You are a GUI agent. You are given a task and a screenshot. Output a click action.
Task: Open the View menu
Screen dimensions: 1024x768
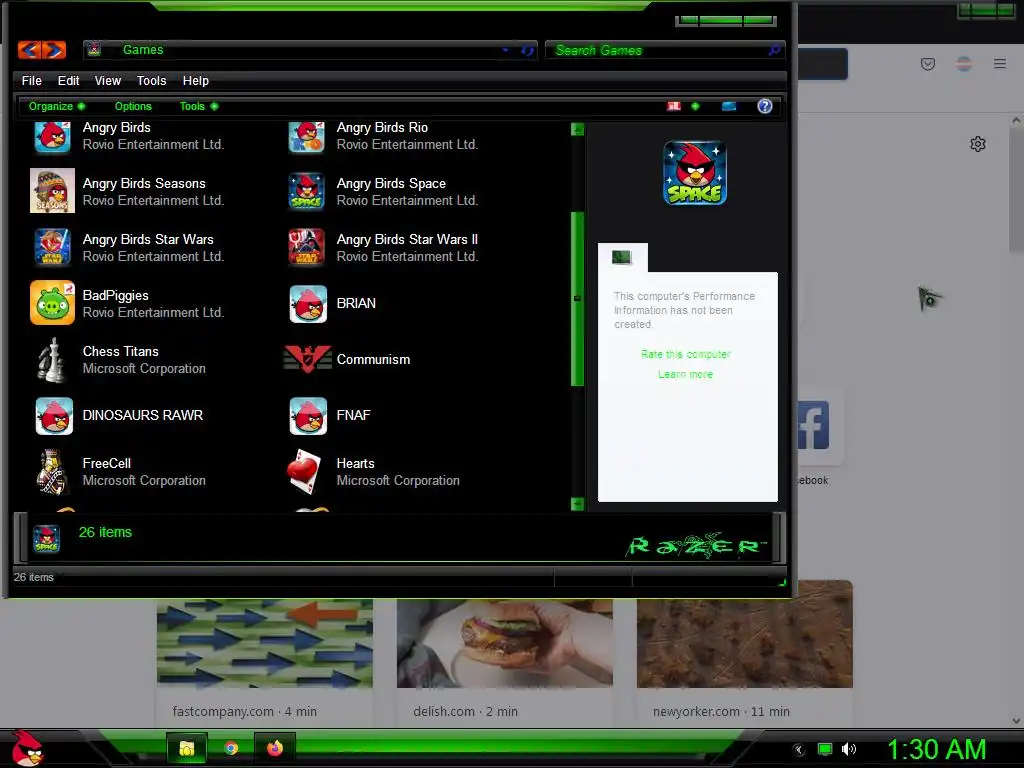click(108, 81)
